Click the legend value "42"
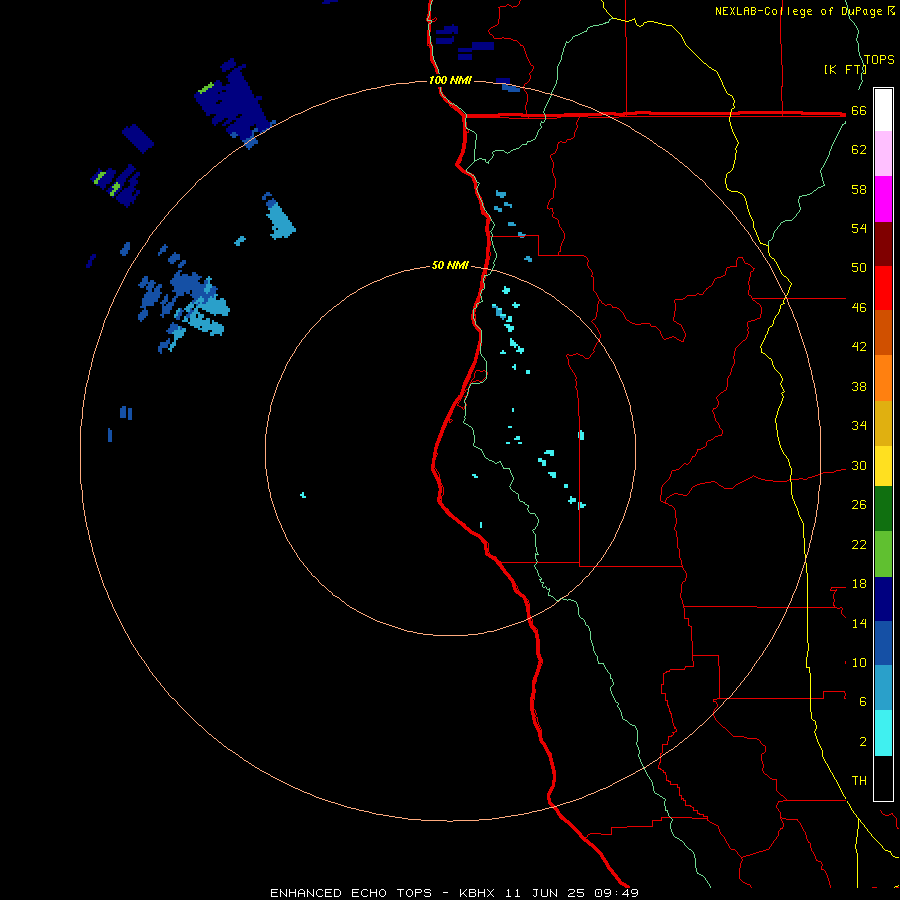The width and height of the screenshot is (900, 900). point(859,347)
